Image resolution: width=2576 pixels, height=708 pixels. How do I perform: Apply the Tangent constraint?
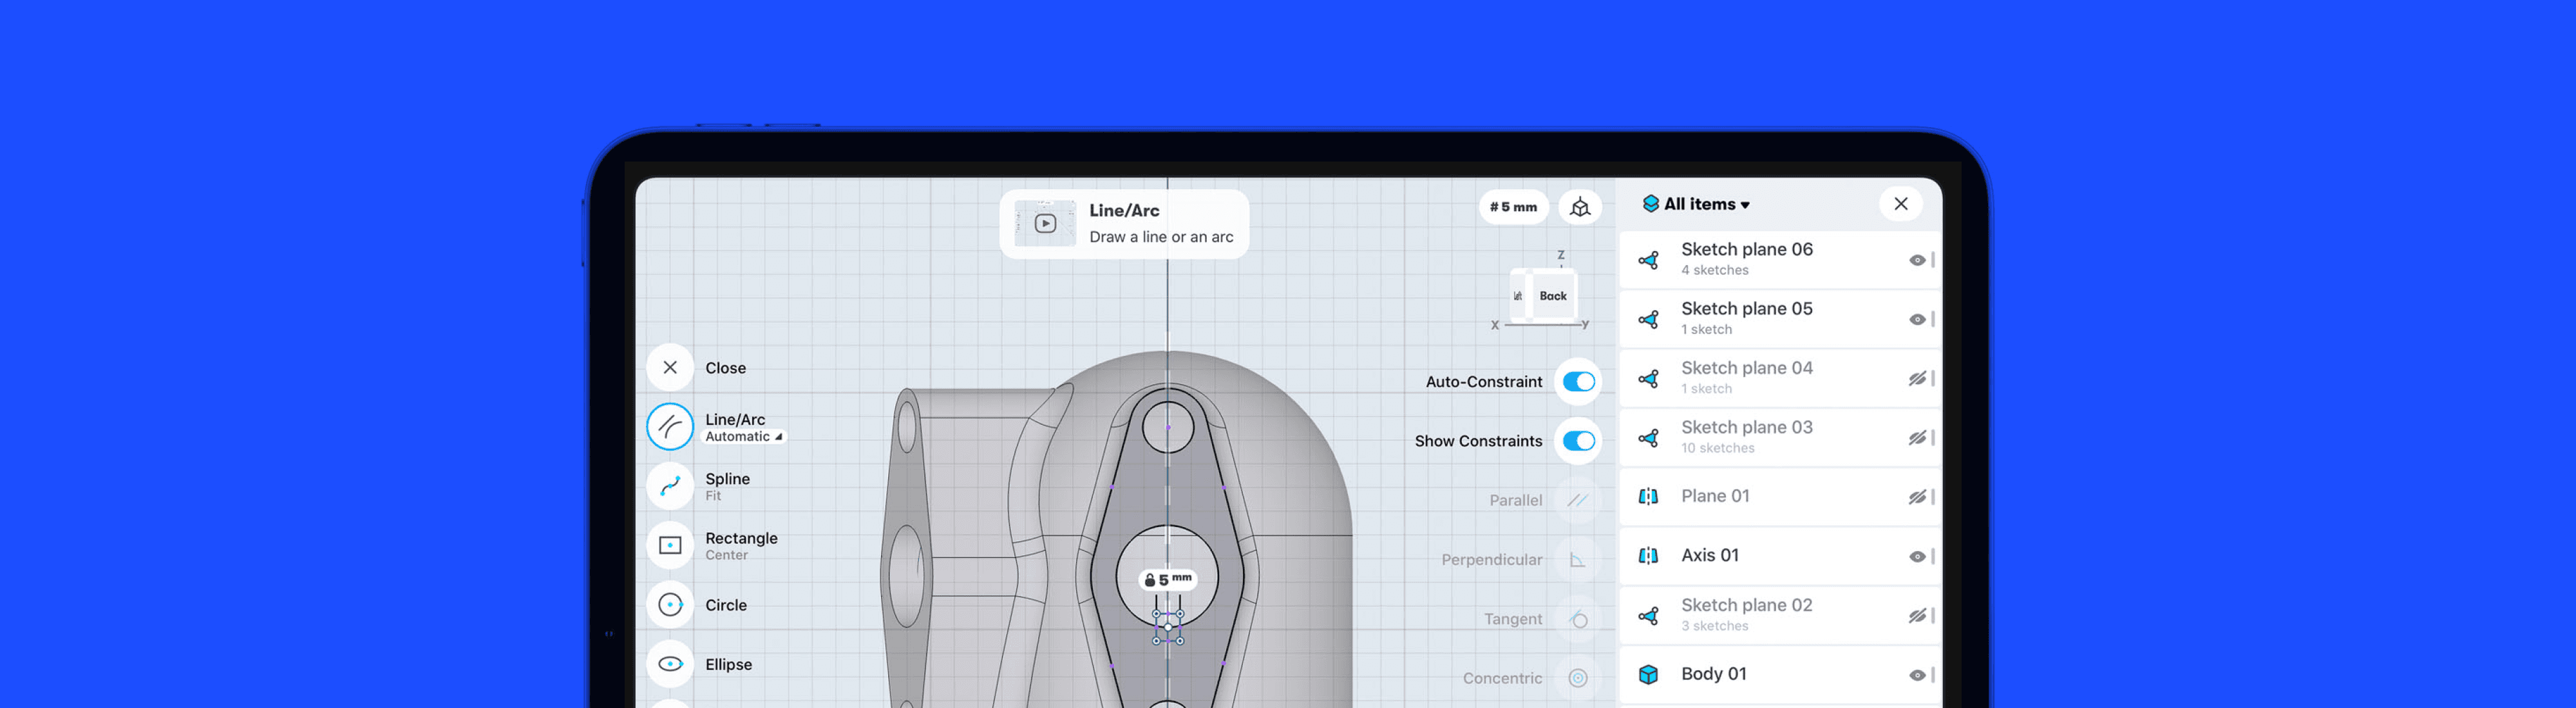pyautogui.click(x=1578, y=619)
